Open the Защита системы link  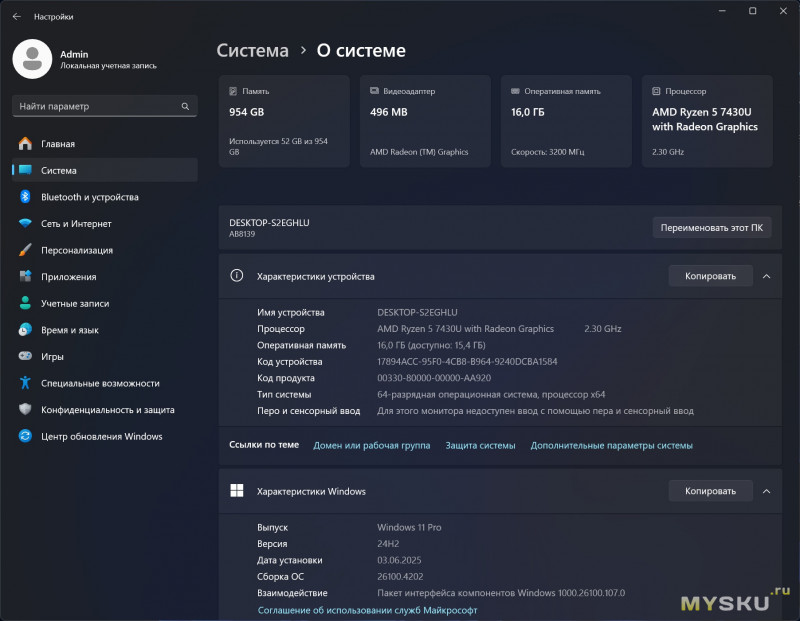[x=480, y=445]
